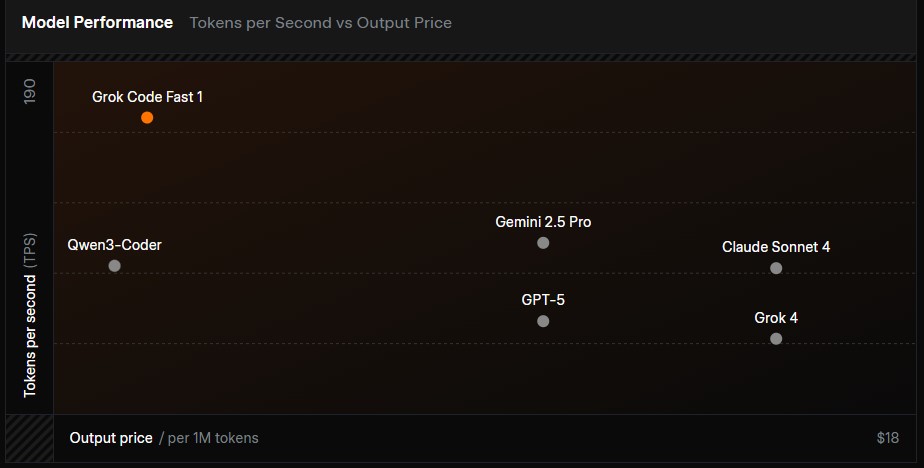This screenshot has width=924, height=468.
Task: Click the GPT-5 label text
Action: (x=543, y=299)
